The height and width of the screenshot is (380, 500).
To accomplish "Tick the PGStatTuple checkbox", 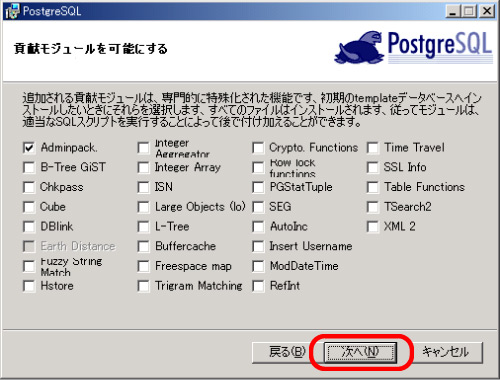I will (258, 187).
